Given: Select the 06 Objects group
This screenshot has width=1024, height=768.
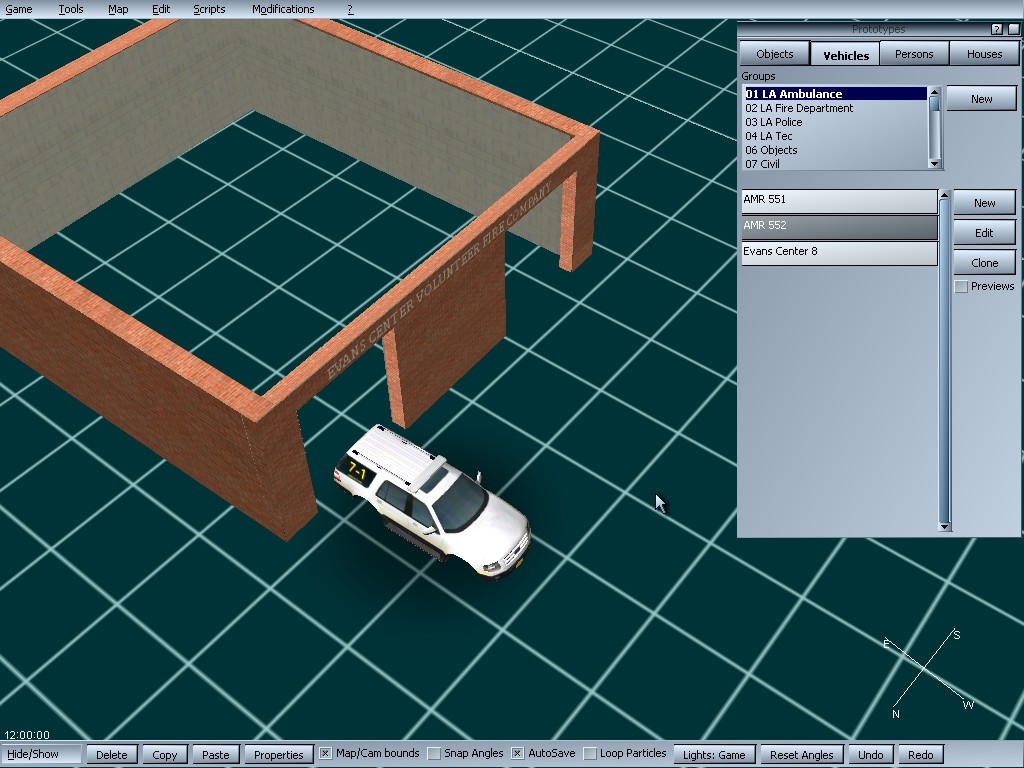Looking at the screenshot, I should pos(835,150).
